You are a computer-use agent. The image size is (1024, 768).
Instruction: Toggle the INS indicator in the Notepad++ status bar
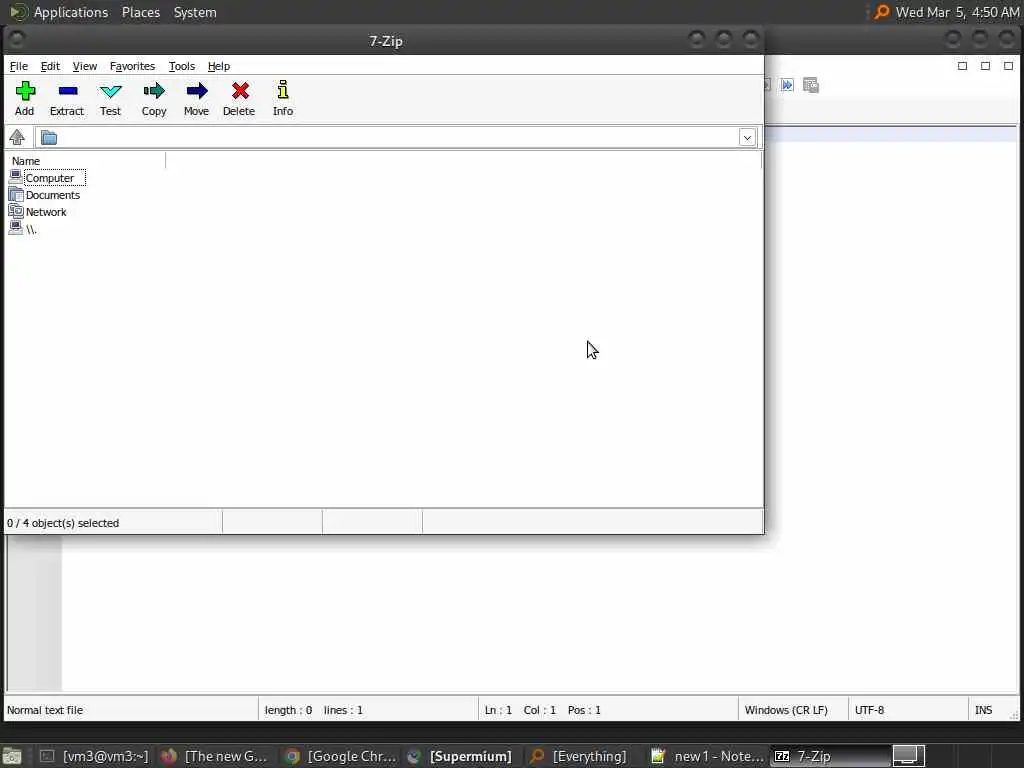984,710
